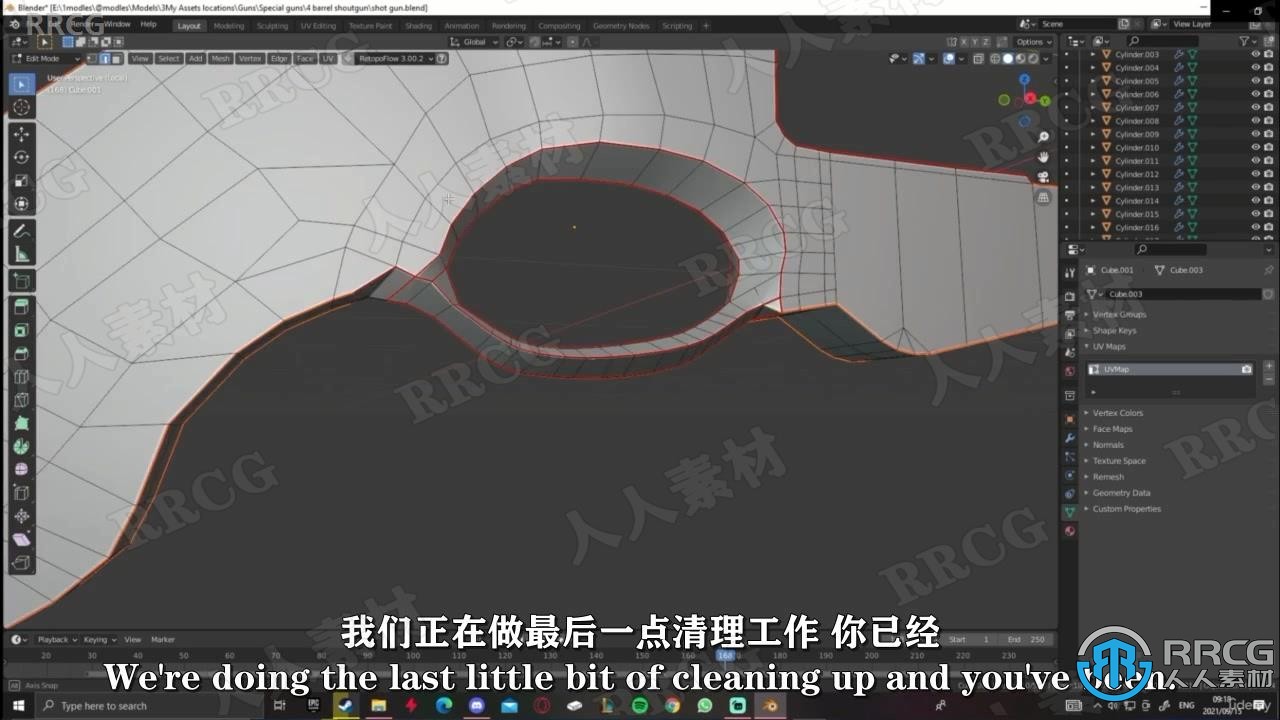1280x720 pixels.
Task: Open the Help menu
Action: [148, 23]
